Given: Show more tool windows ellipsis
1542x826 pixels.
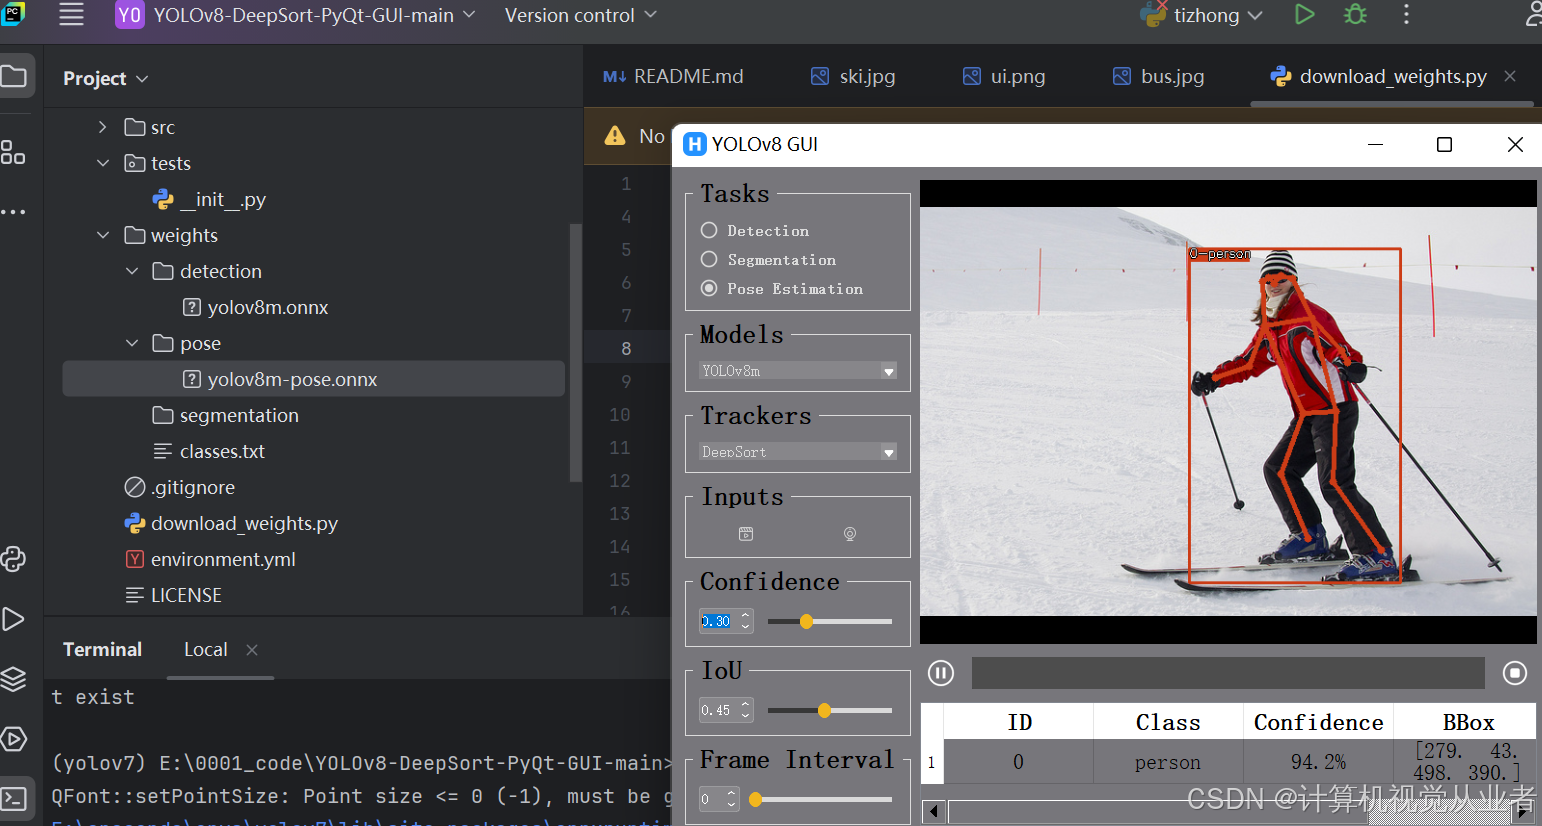Looking at the screenshot, I should click(x=13, y=212).
